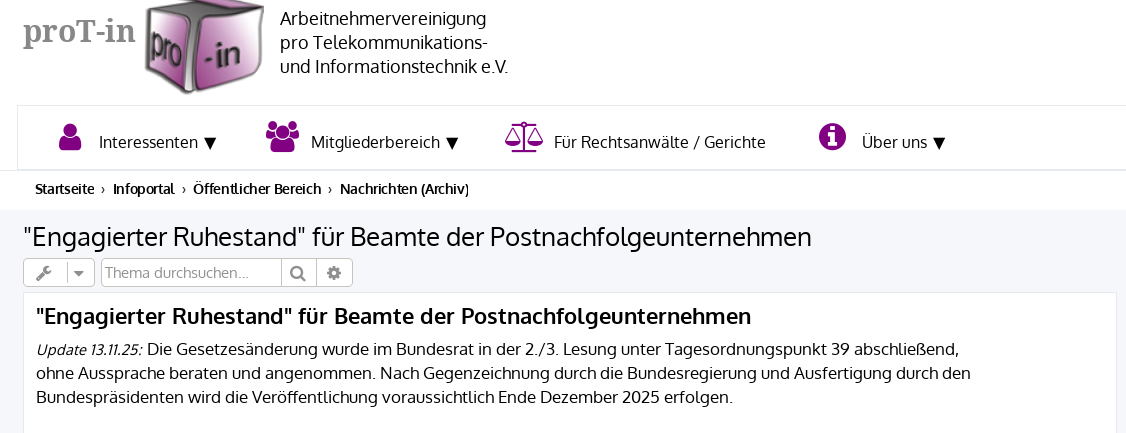The height and width of the screenshot is (433, 1126).
Task: Click the scales of justice icon
Action: tap(524, 137)
